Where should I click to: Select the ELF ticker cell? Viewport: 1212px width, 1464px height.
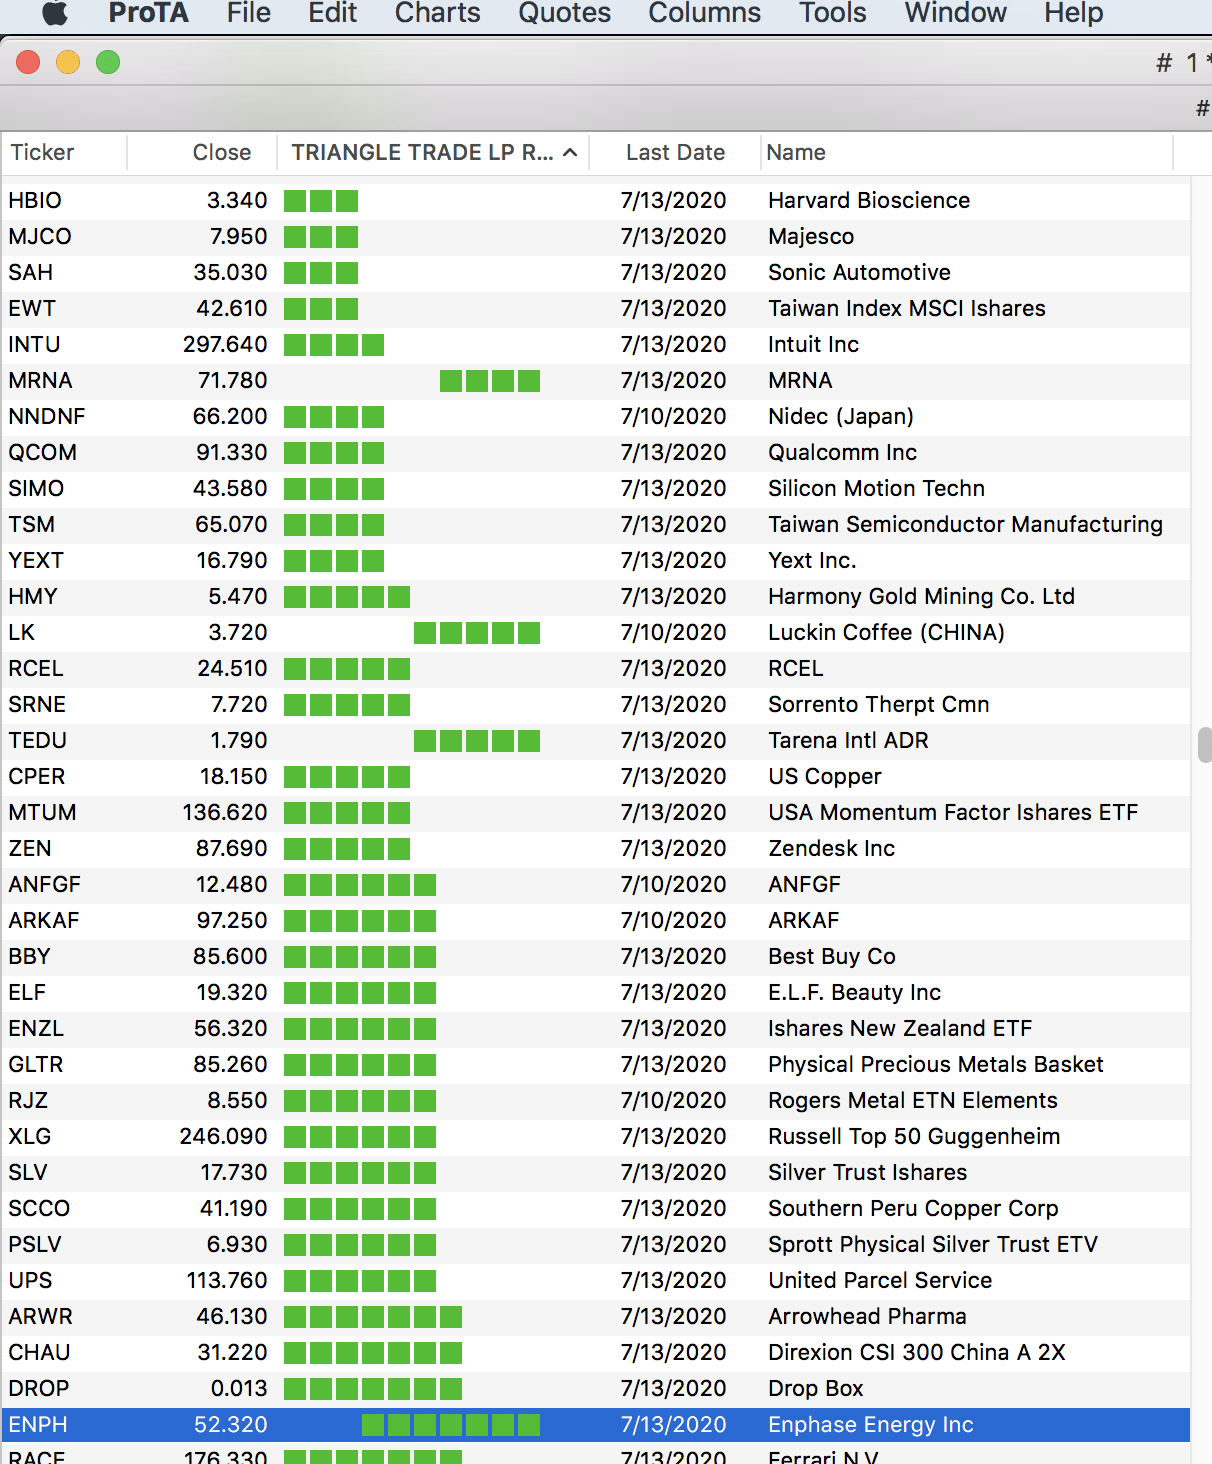(x=27, y=992)
